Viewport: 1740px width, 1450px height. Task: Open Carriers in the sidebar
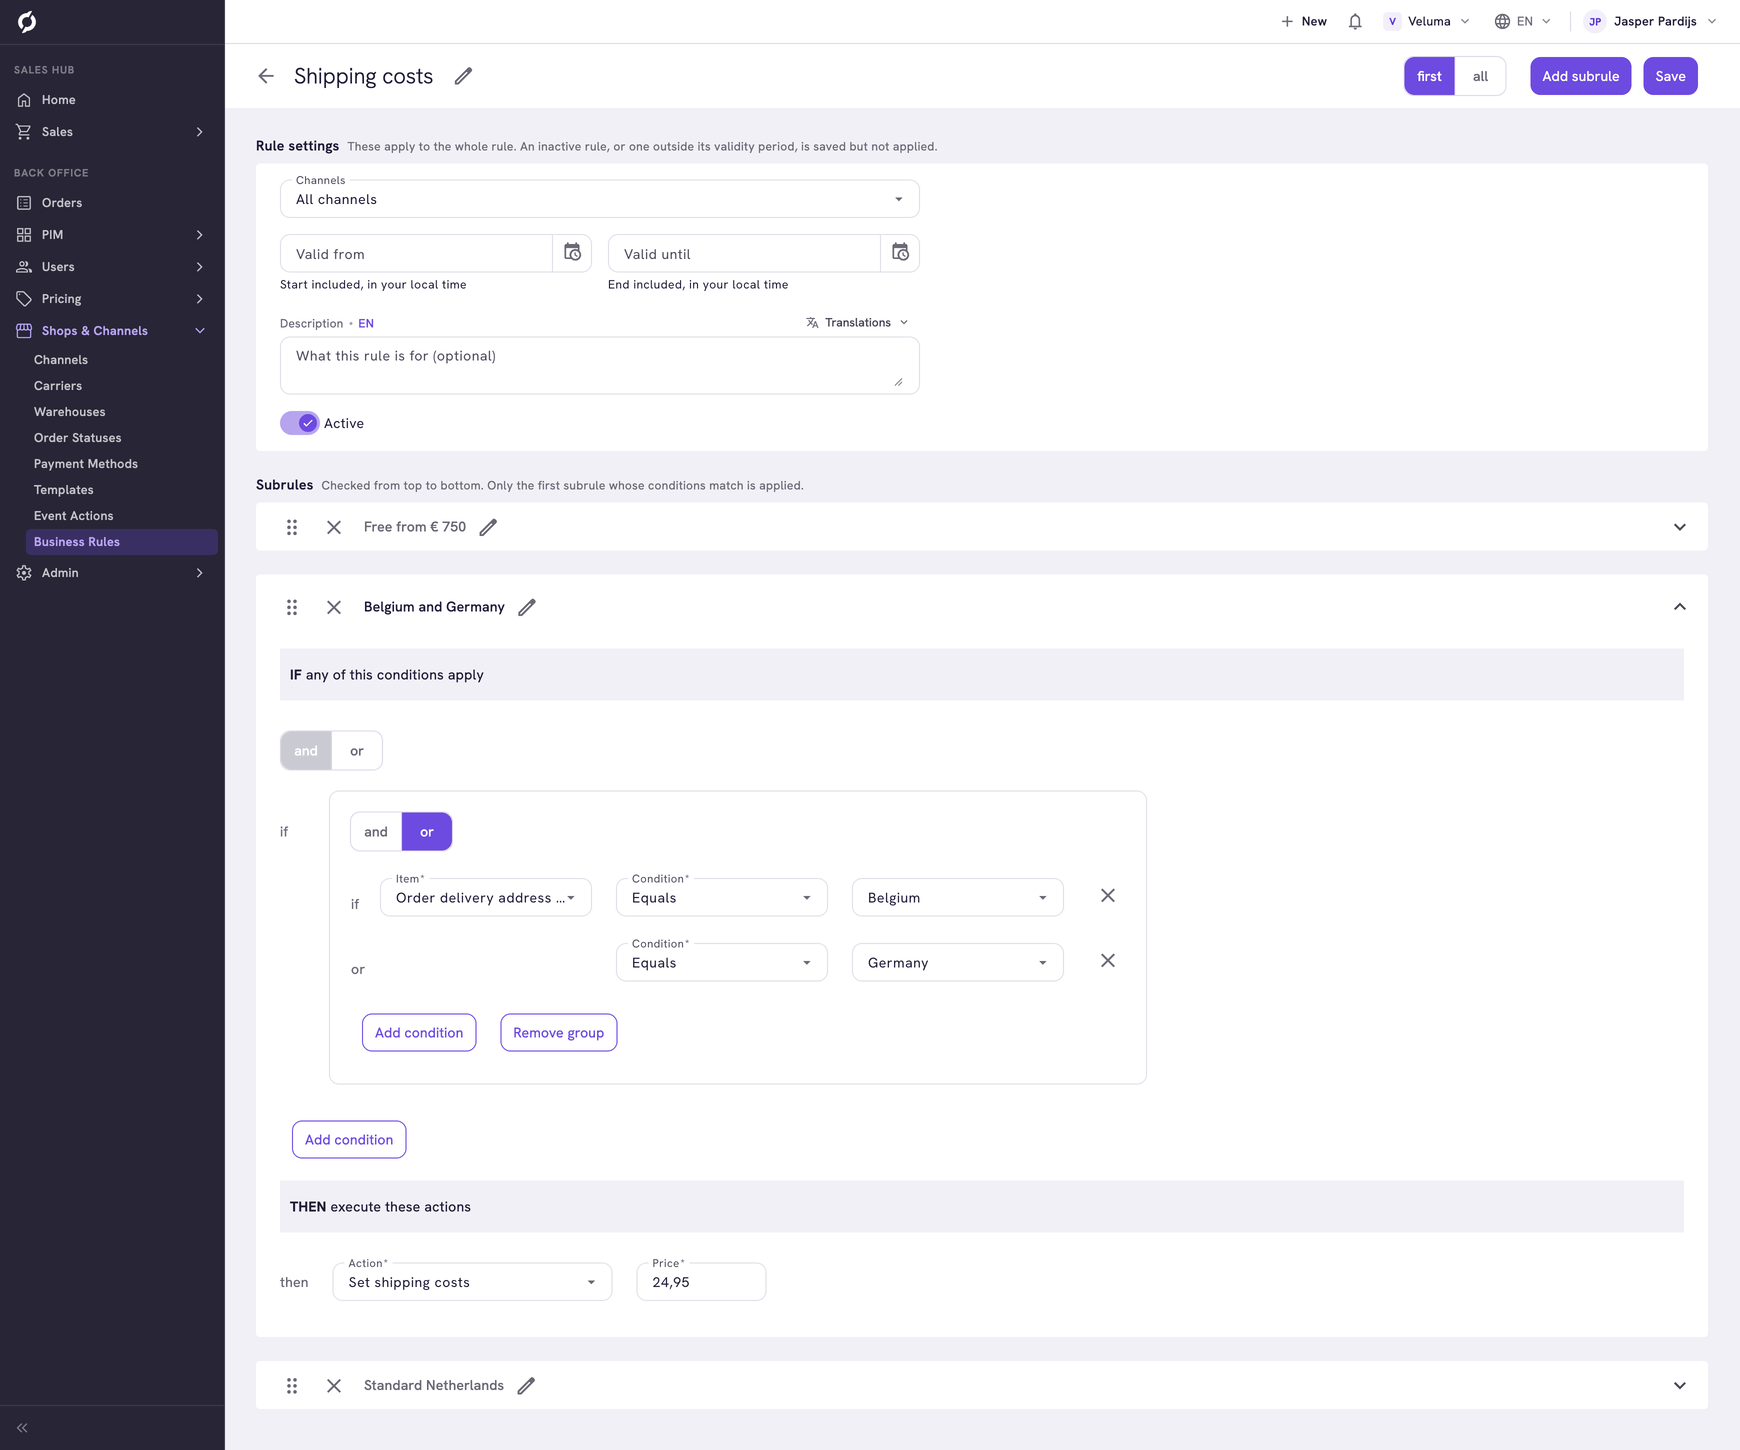click(x=58, y=386)
